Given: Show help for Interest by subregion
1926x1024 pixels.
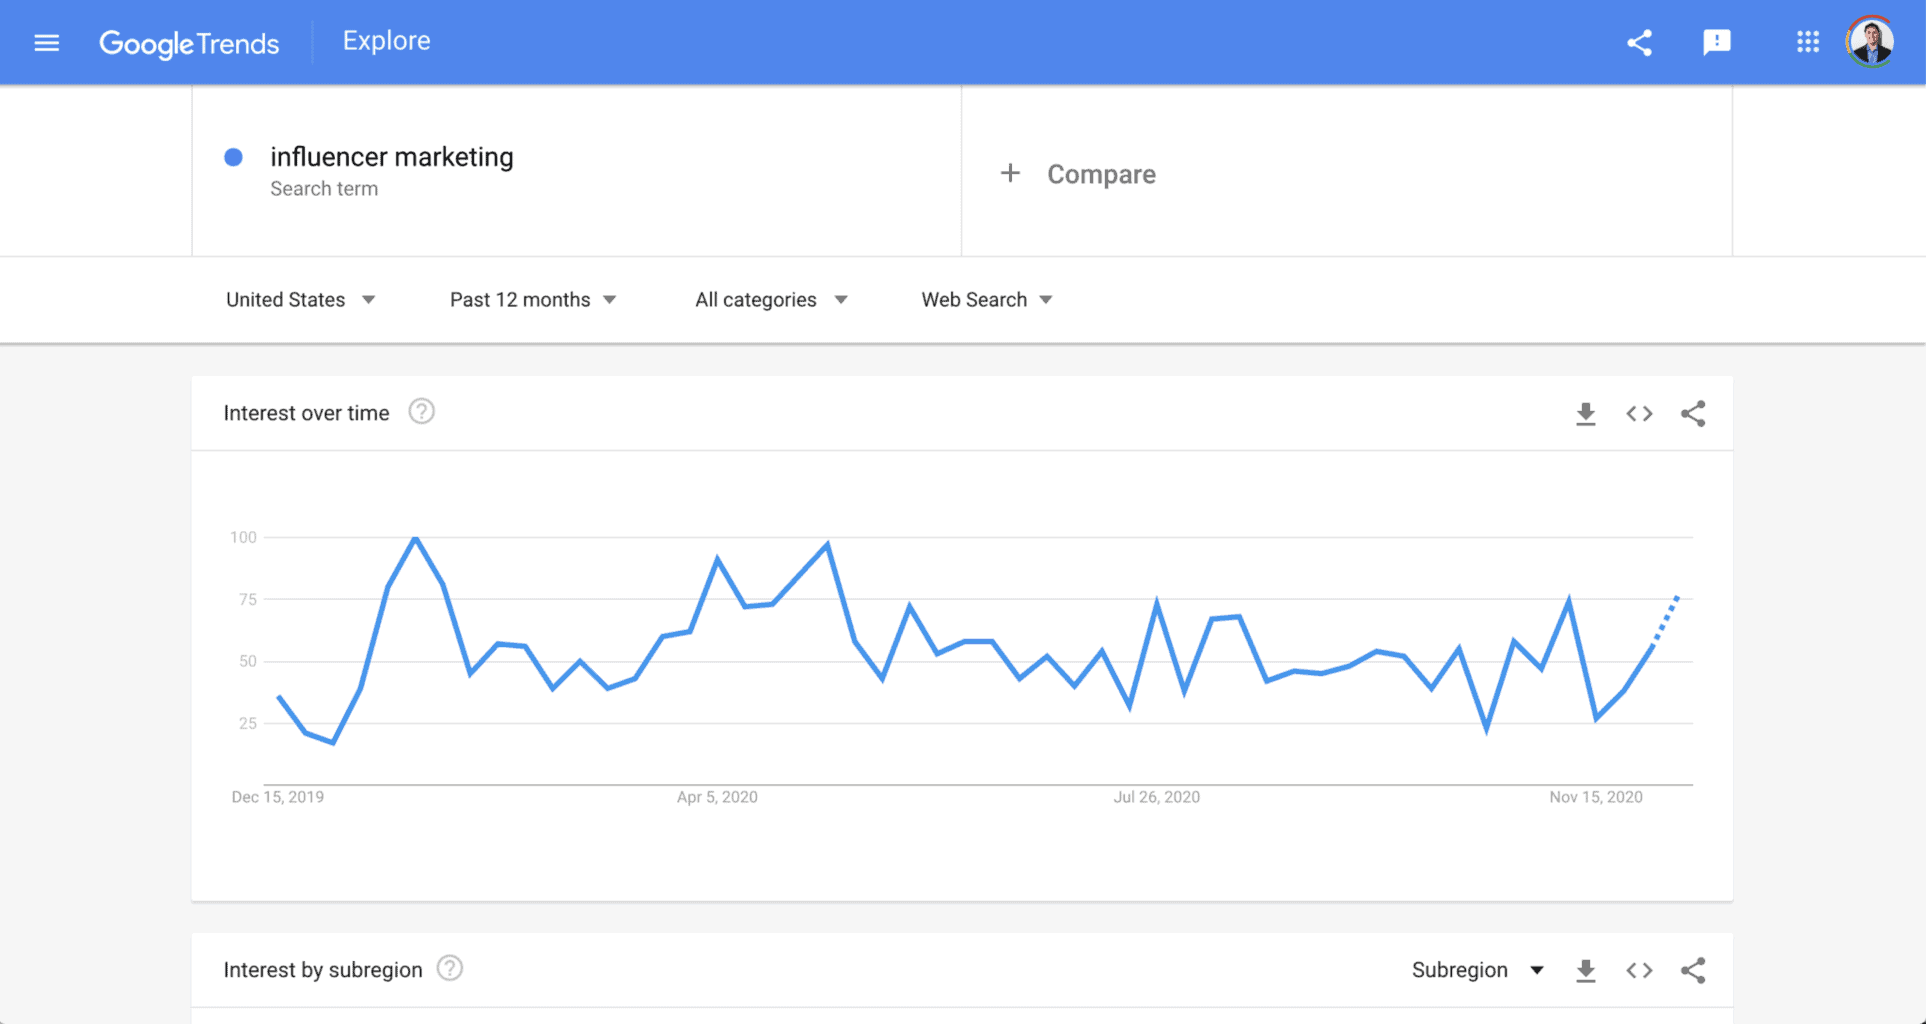Looking at the screenshot, I should pos(450,969).
